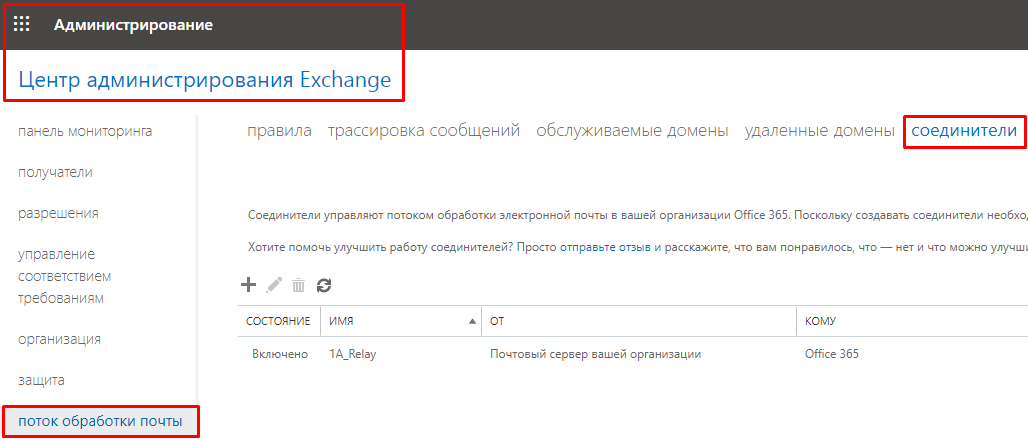Sort by the ИМЯ column arrow
Screen dimensions: 1028x439
[x=472, y=321]
